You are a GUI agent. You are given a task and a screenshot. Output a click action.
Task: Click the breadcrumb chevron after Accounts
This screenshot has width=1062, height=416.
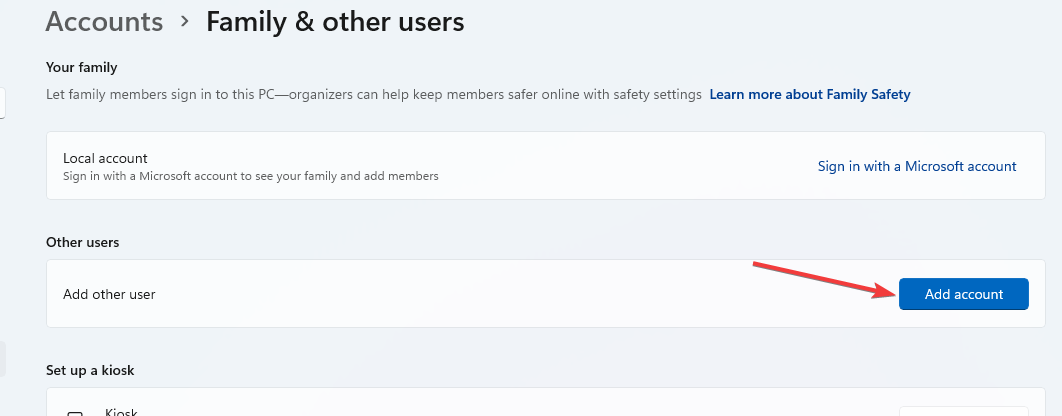click(185, 22)
